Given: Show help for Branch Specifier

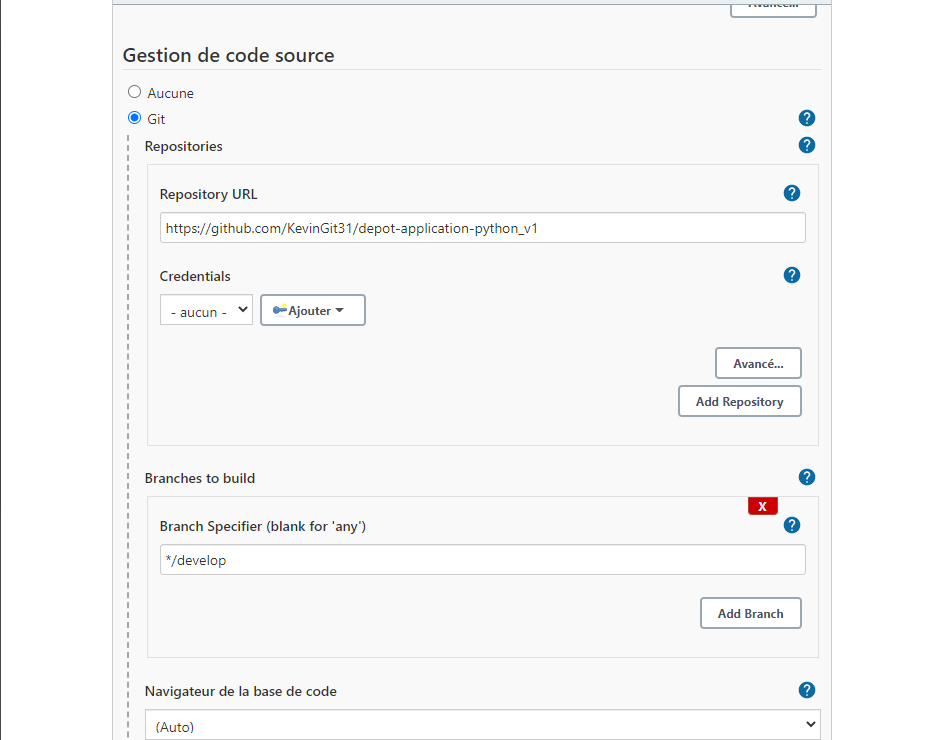Looking at the screenshot, I should 792,525.
